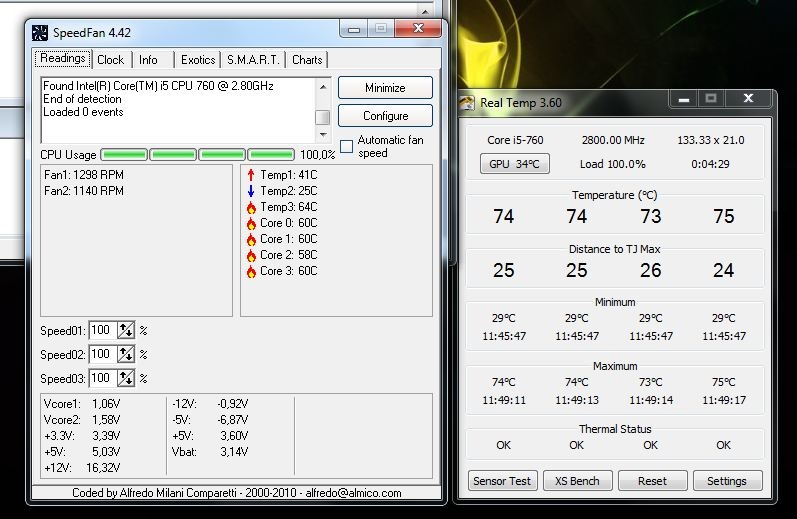Click the SpeedFan Minimize button

(x=385, y=87)
